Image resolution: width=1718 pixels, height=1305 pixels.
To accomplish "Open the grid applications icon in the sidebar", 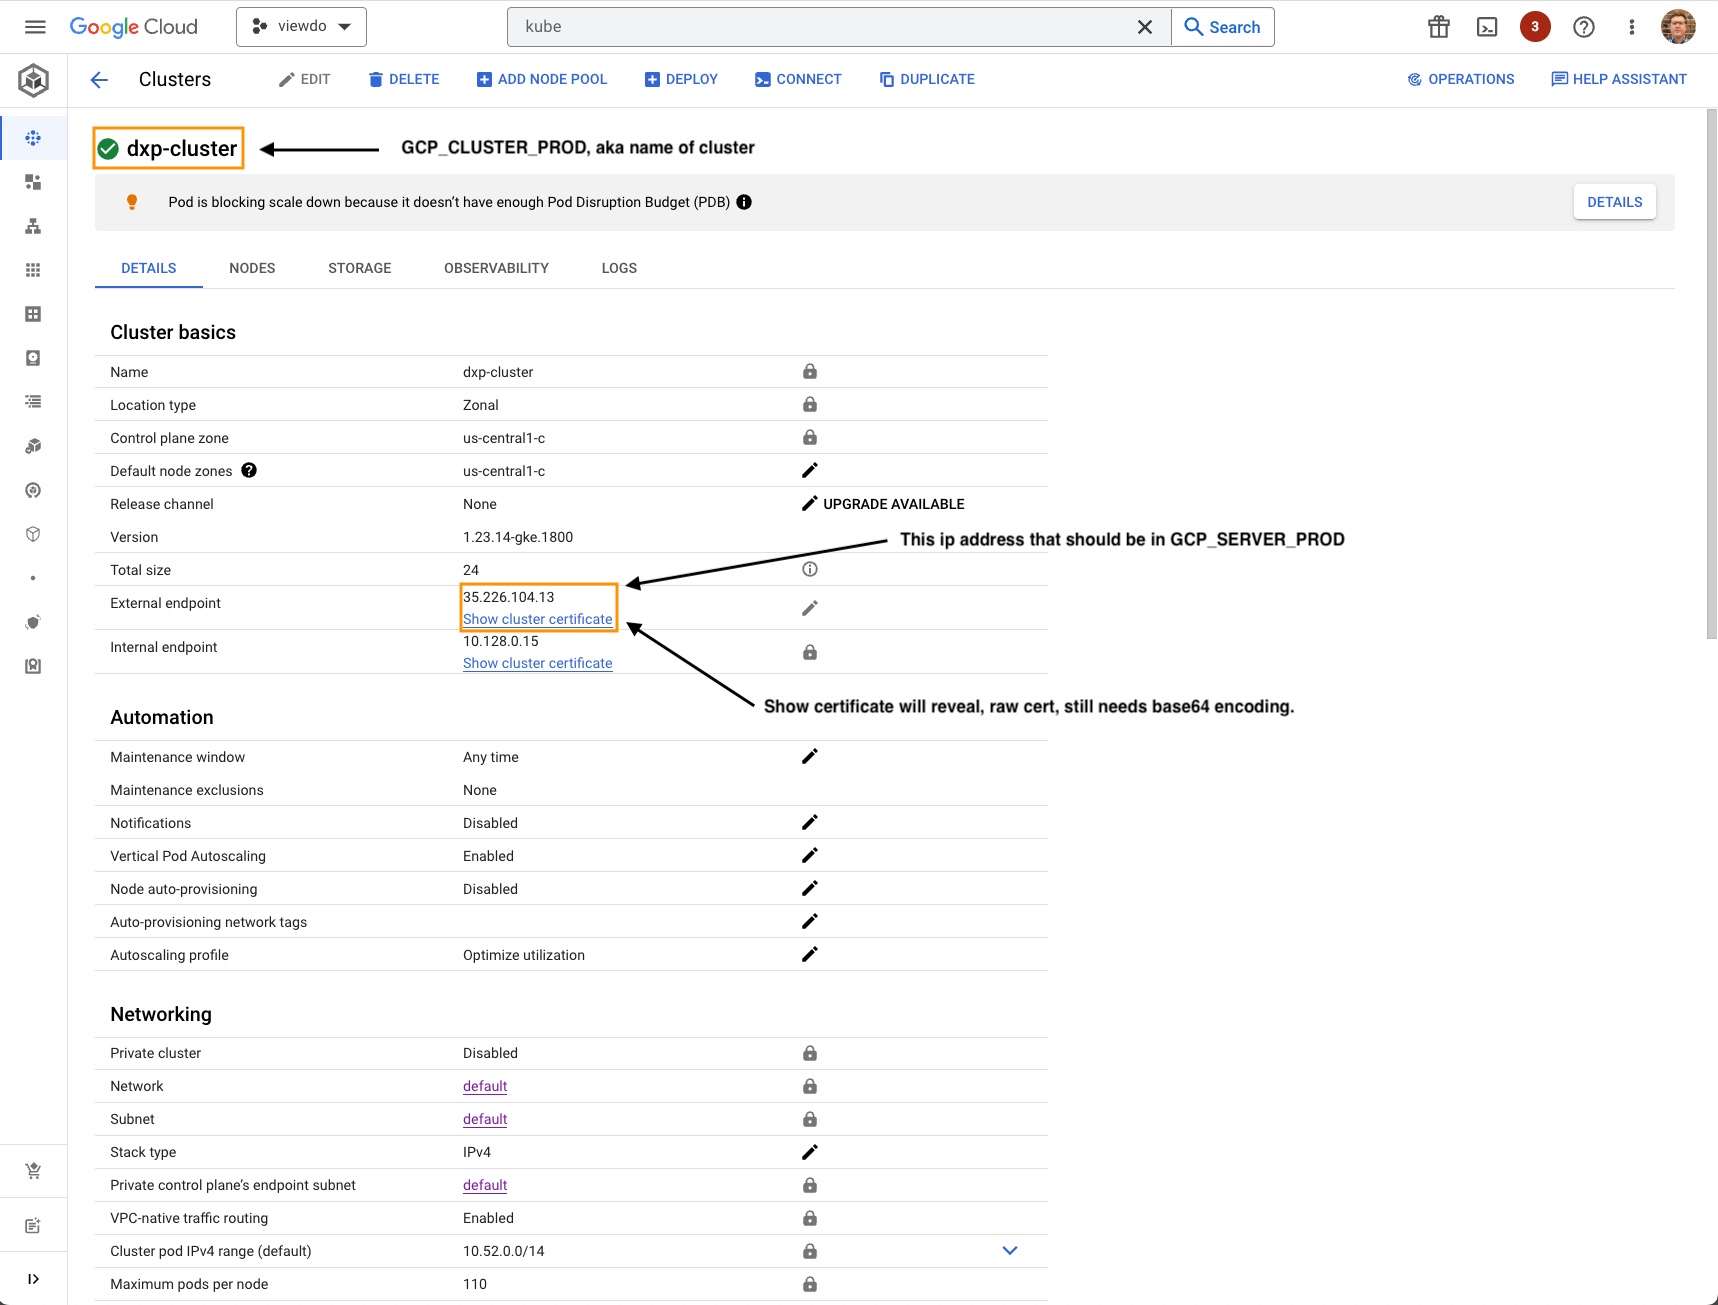I will click(x=33, y=270).
